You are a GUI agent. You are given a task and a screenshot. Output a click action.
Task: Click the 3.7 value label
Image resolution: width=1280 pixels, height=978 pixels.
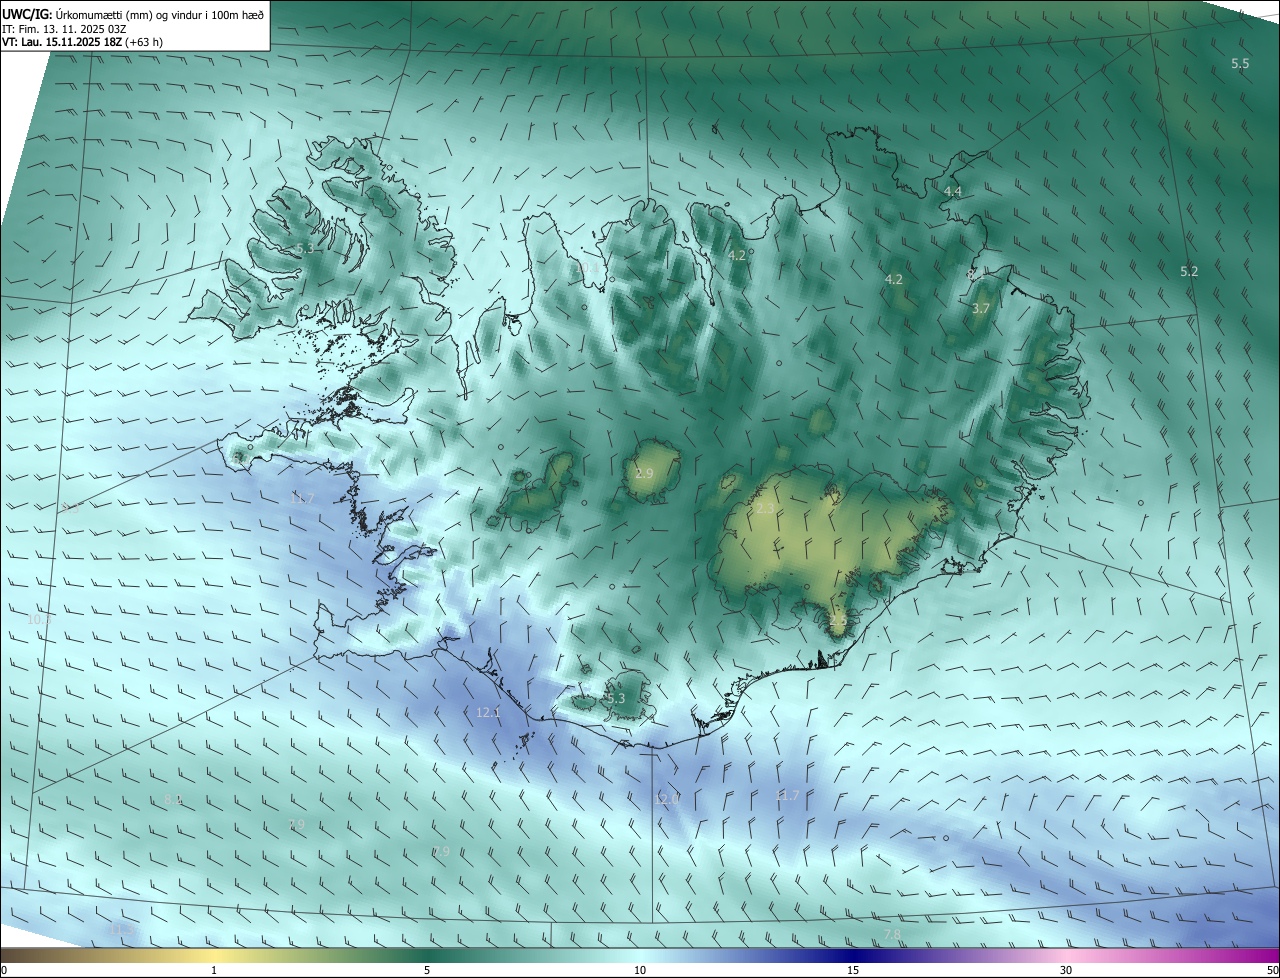pyautogui.click(x=981, y=309)
